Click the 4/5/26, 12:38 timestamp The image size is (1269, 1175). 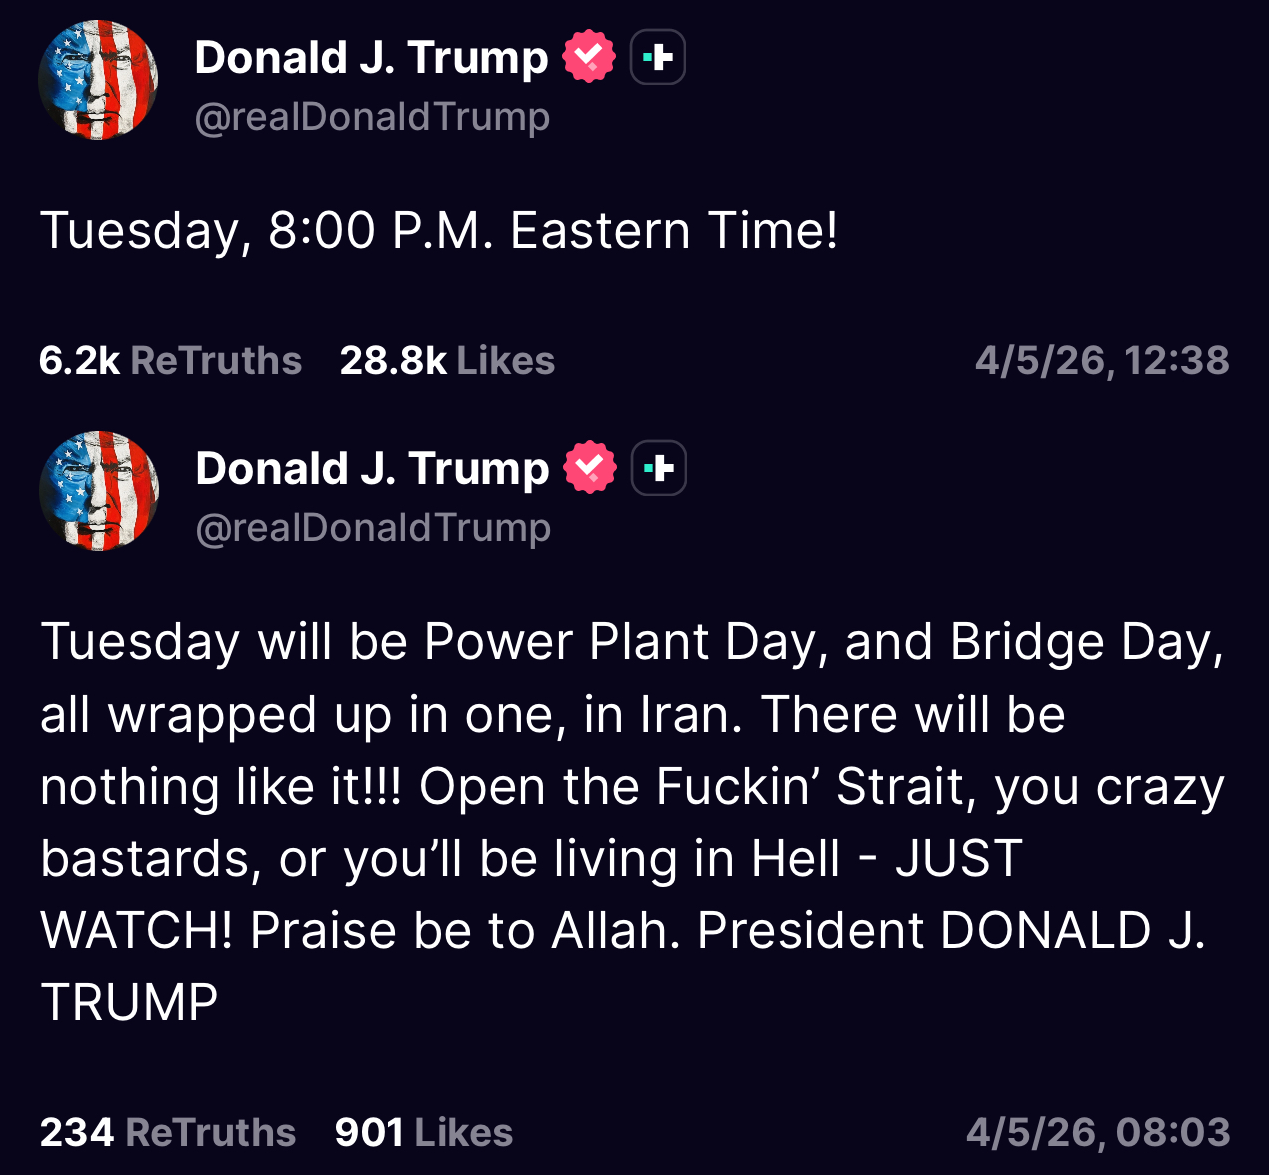pos(1102,361)
